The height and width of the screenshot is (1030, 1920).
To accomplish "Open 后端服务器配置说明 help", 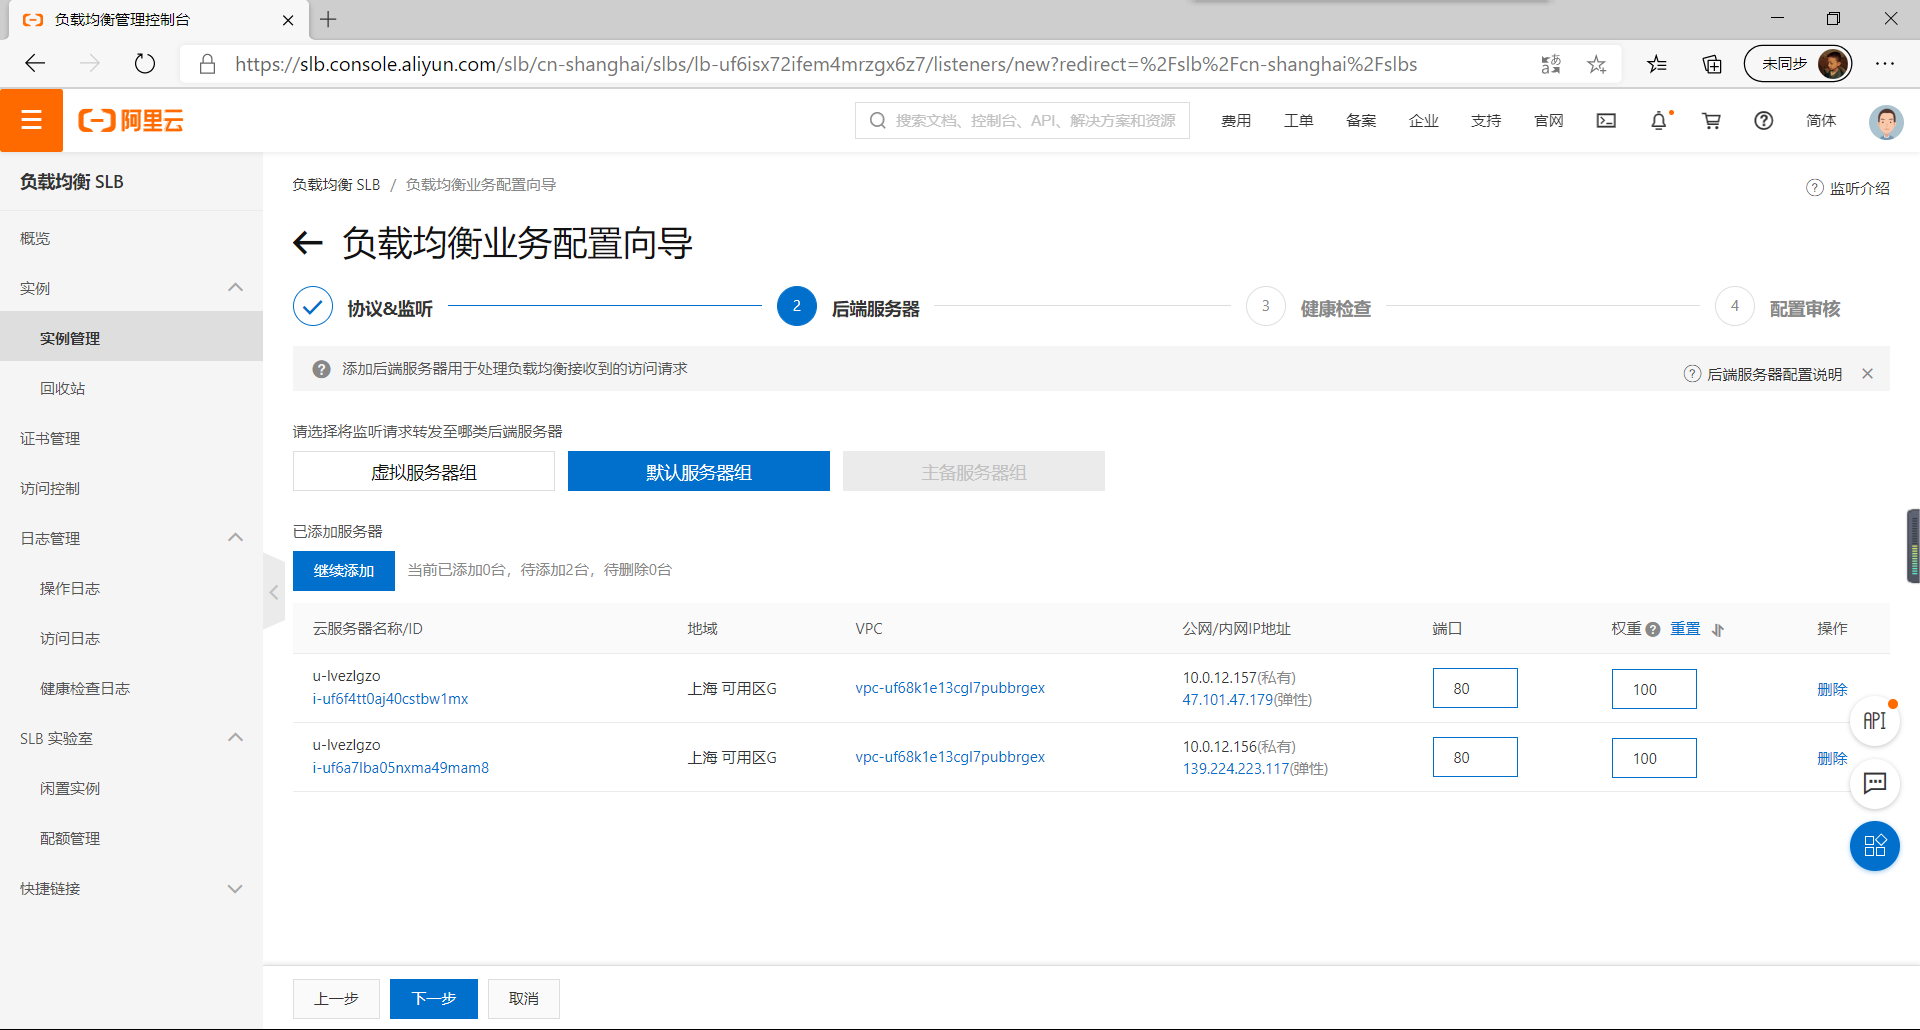I will 1763,374.
